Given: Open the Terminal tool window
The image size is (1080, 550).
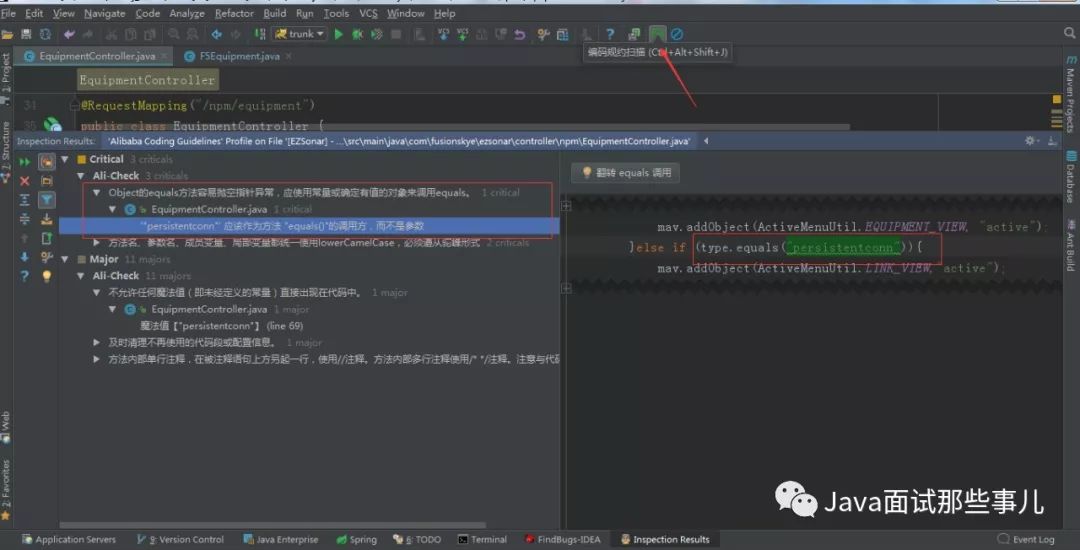Looking at the screenshot, I should point(482,540).
